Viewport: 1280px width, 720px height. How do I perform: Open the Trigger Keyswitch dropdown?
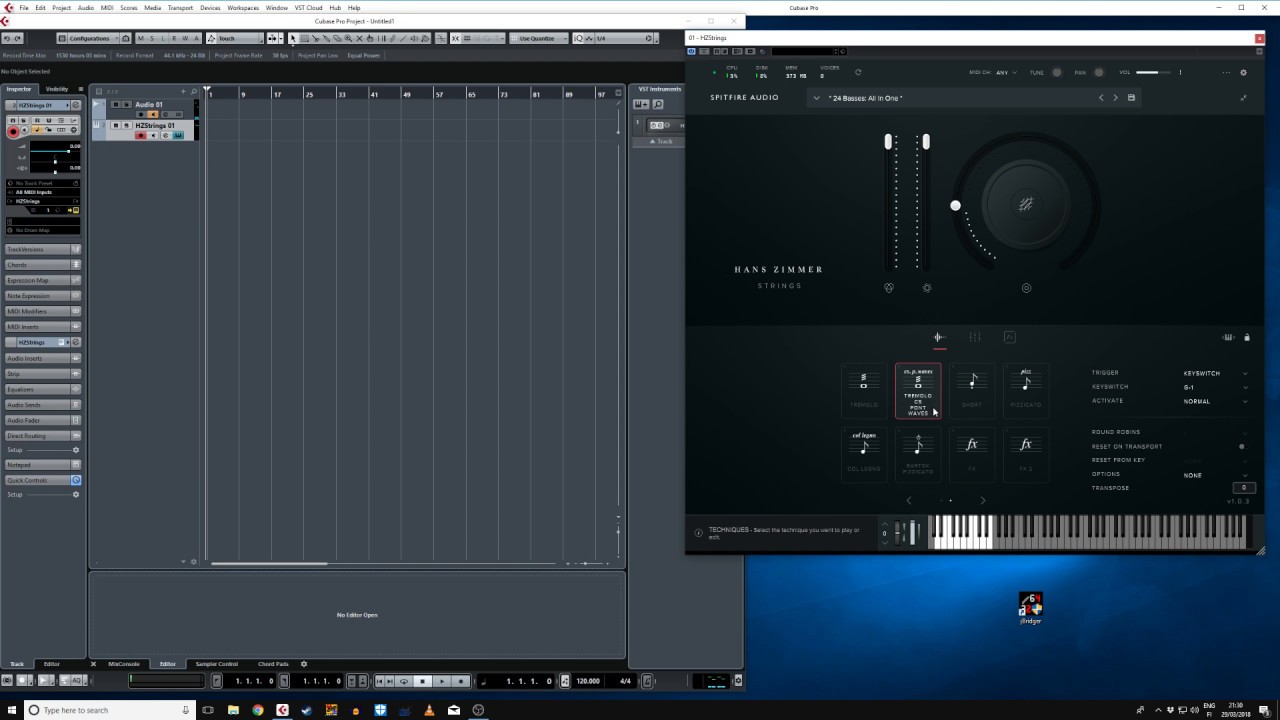point(1216,373)
